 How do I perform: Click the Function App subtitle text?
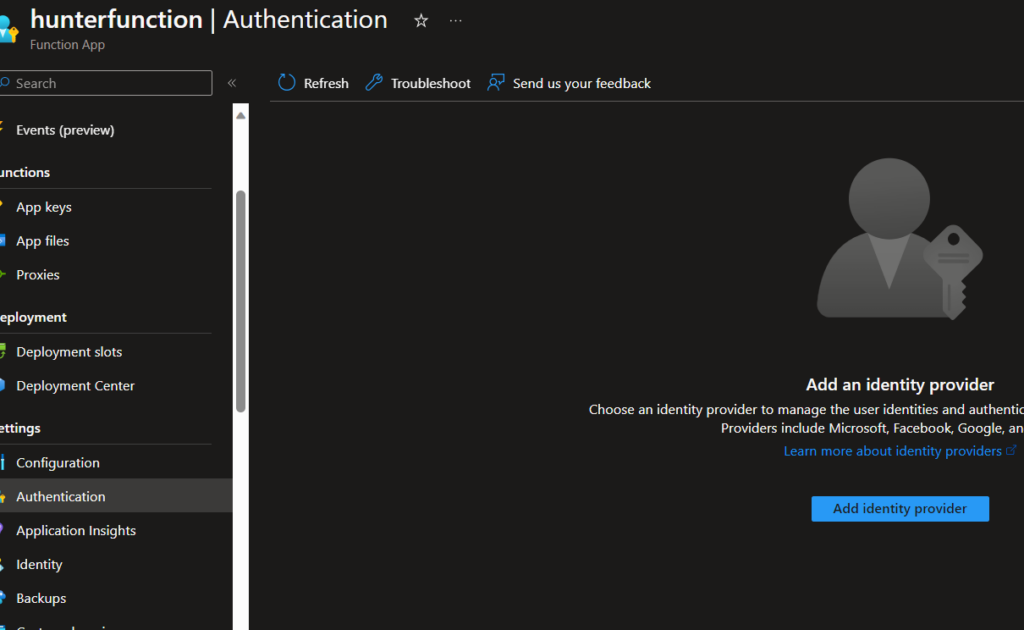coord(67,45)
